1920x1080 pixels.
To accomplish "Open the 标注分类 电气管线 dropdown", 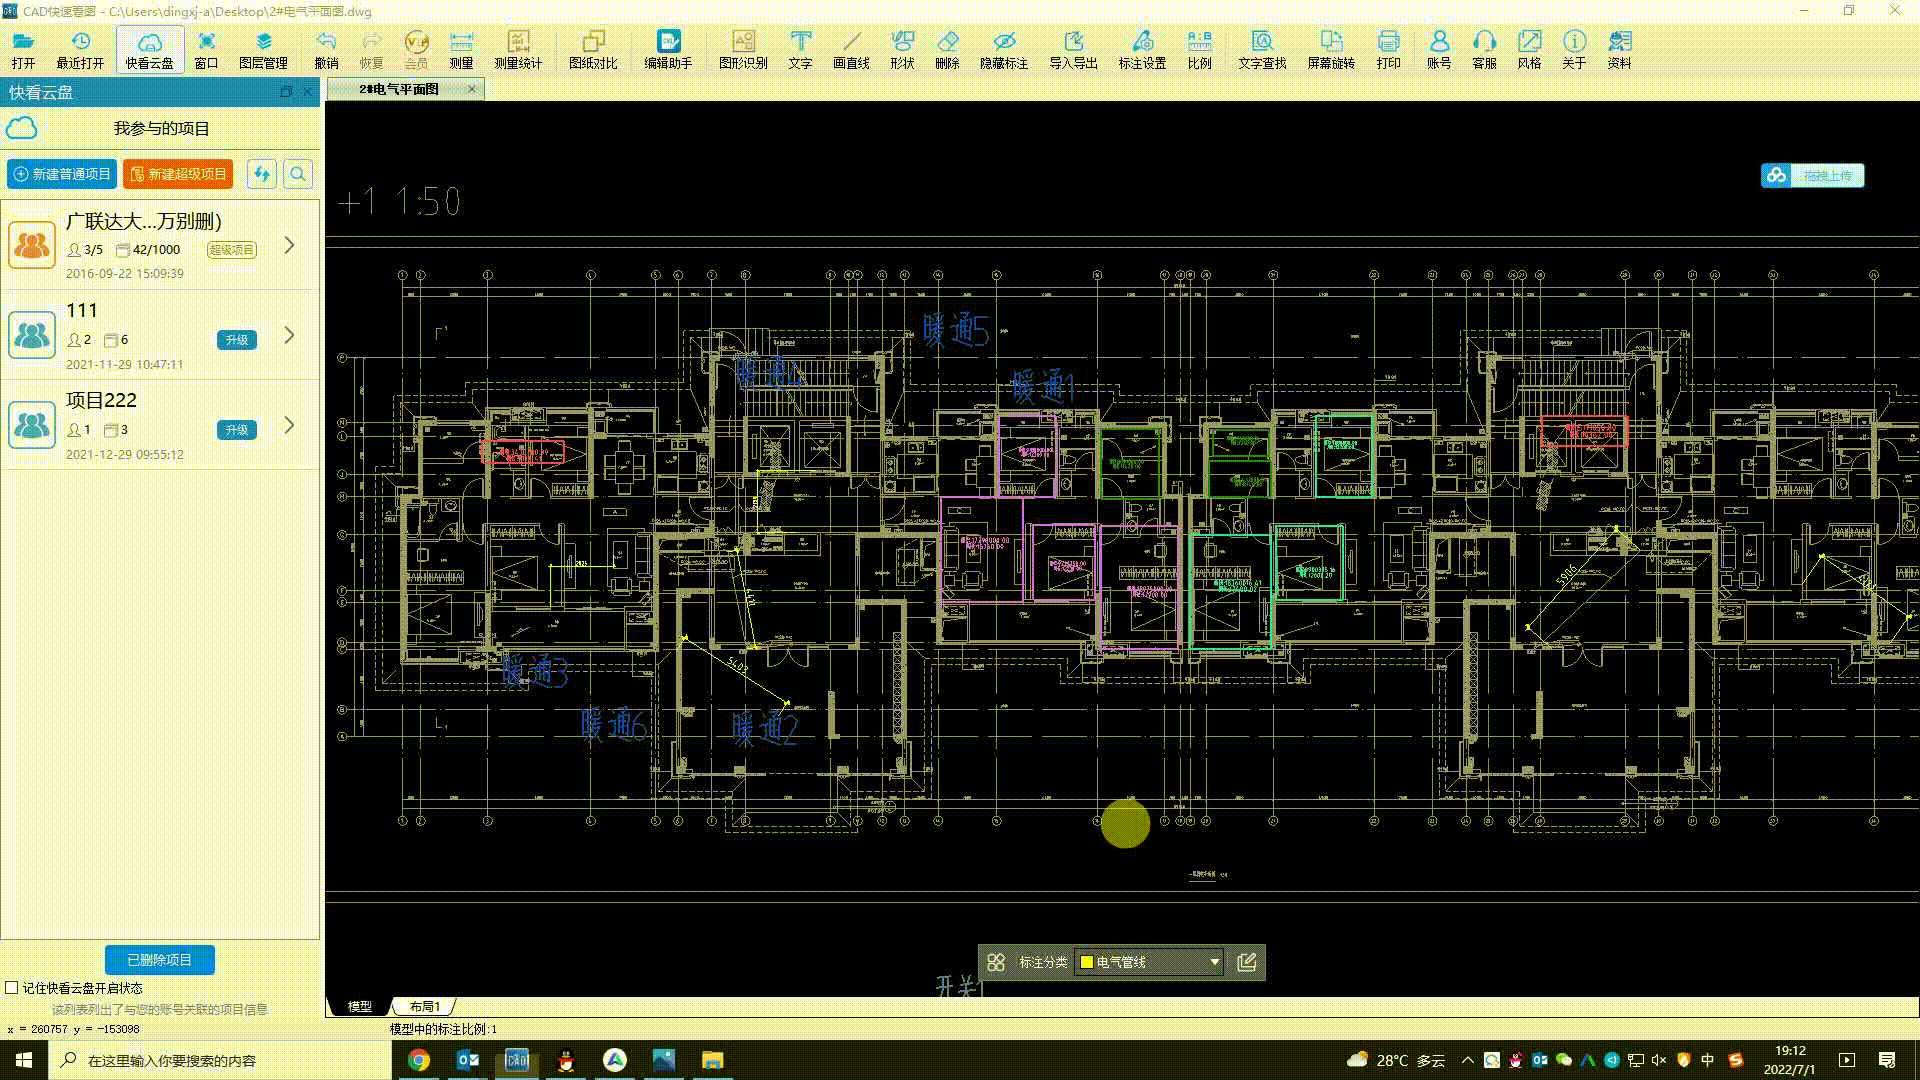I will pos(1150,962).
